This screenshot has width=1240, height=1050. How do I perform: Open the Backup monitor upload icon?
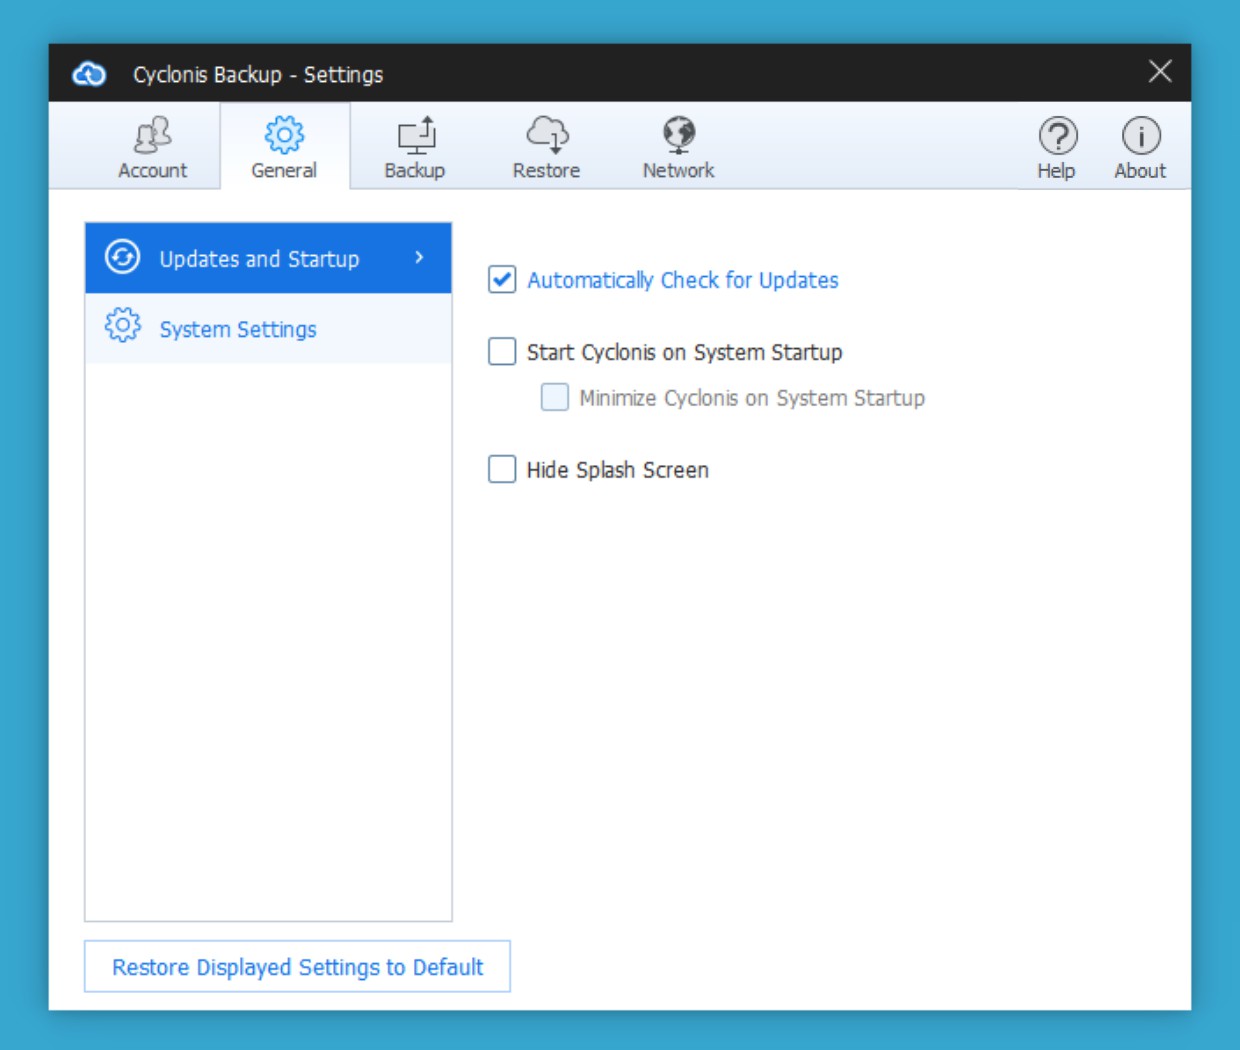[415, 134]
